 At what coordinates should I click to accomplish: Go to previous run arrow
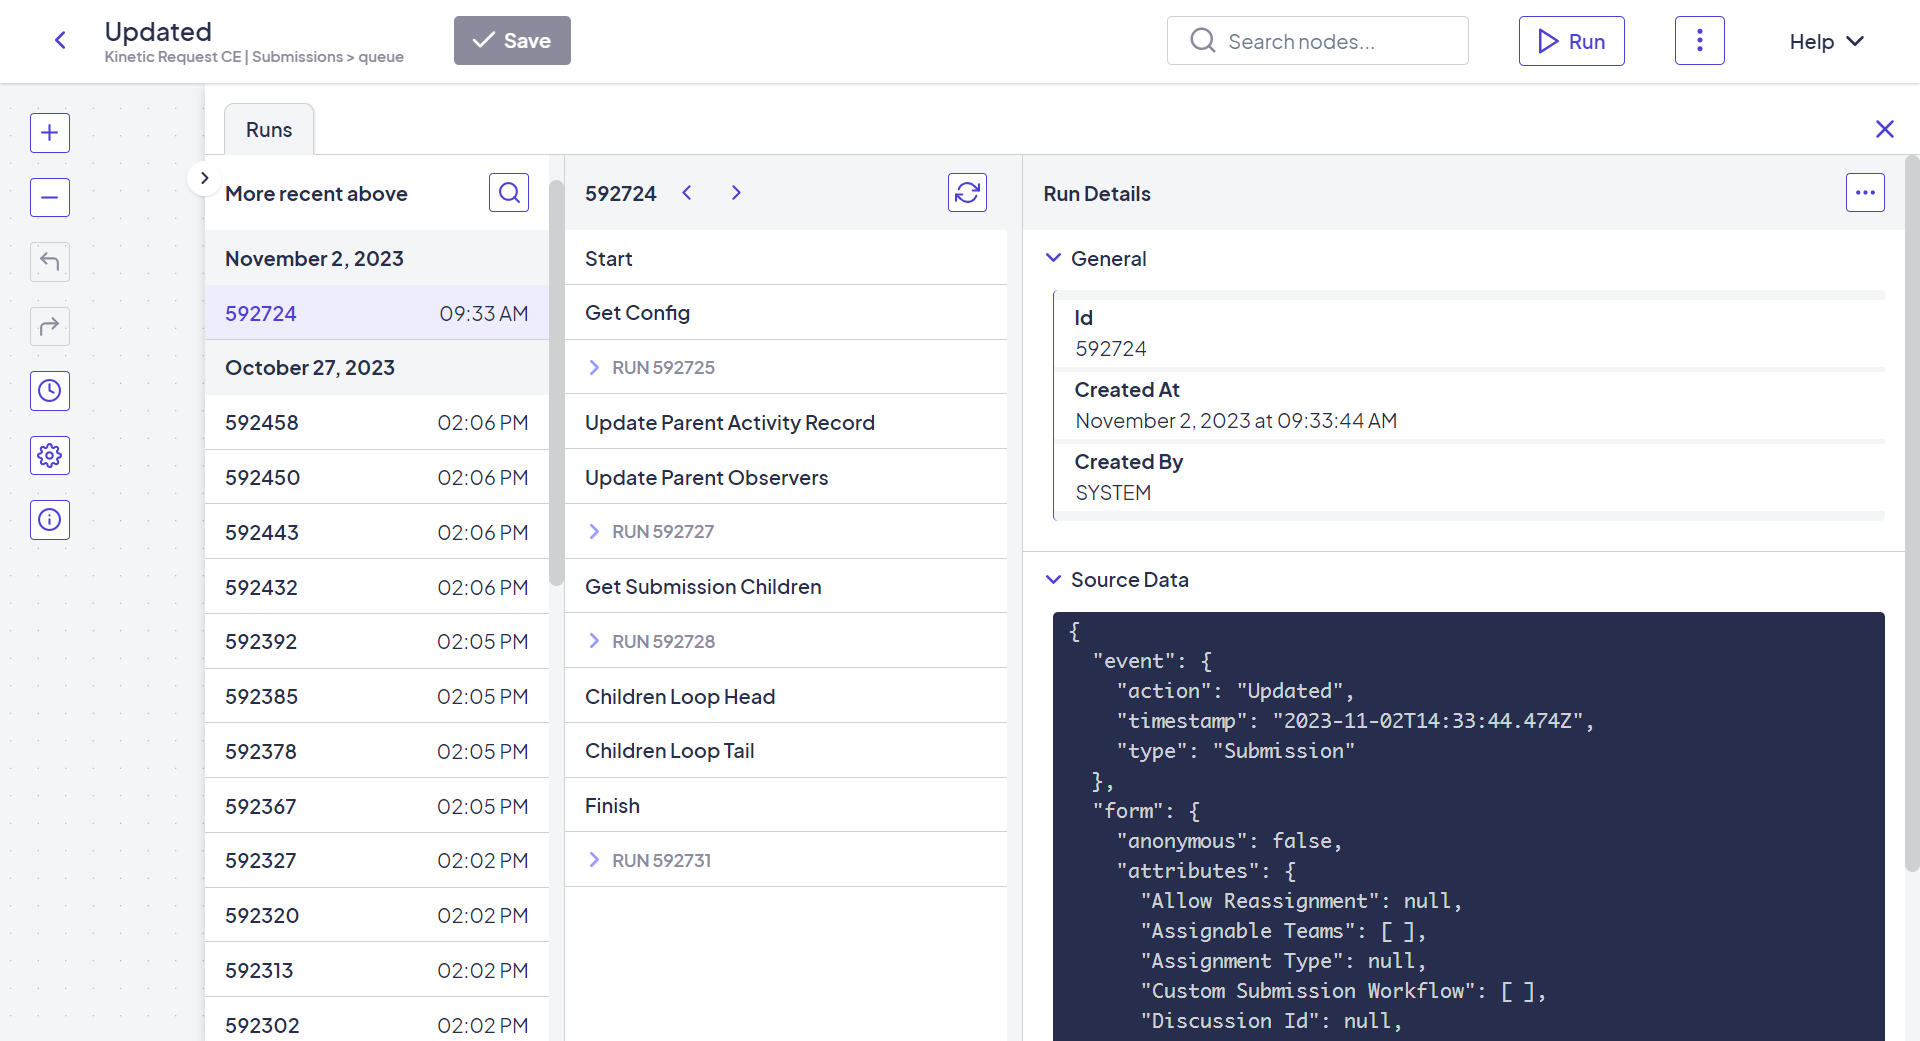click(687, 193)
